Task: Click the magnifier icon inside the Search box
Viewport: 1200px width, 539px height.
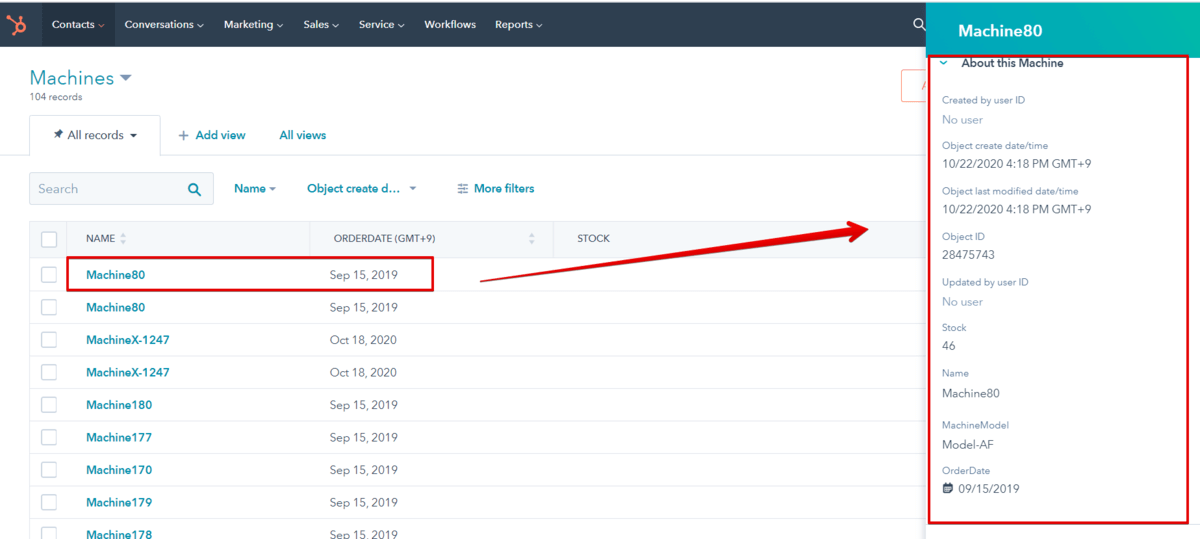Action: (194, 189)
